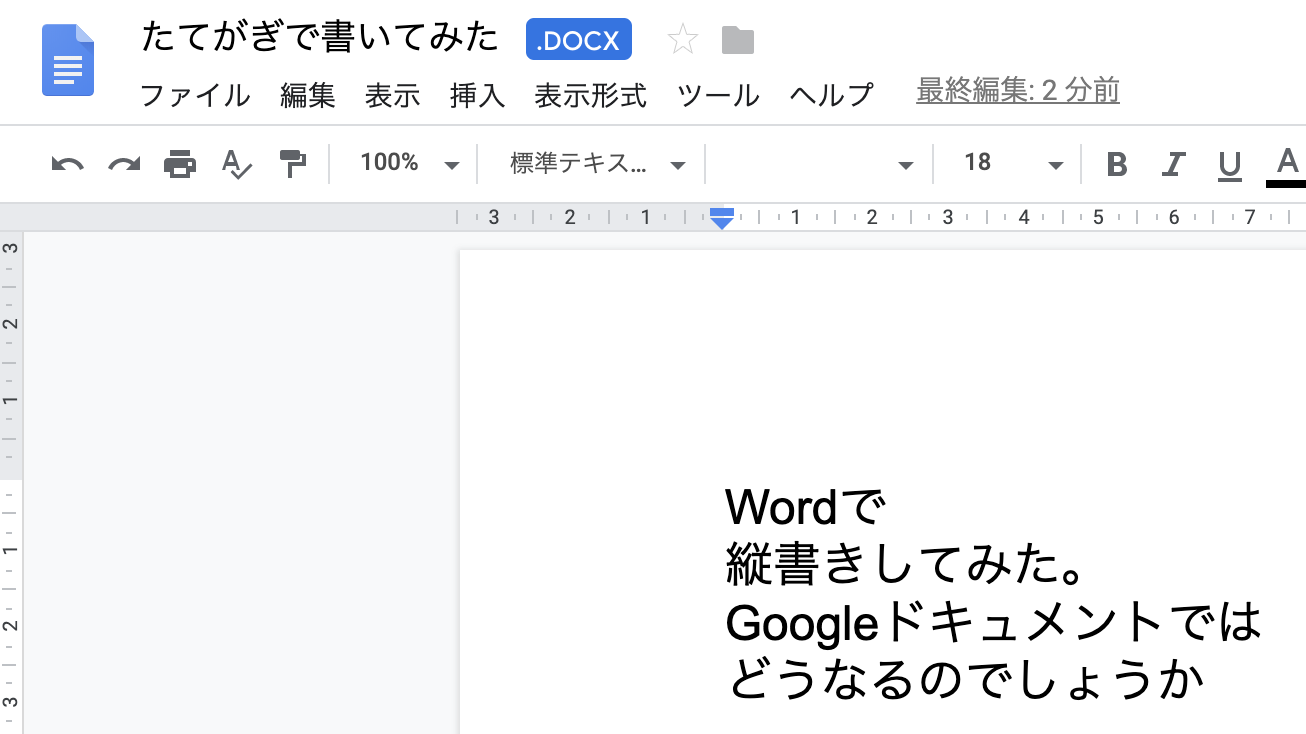Print the document
Screen dimensions: 1306x734
[x=180, y=164]
